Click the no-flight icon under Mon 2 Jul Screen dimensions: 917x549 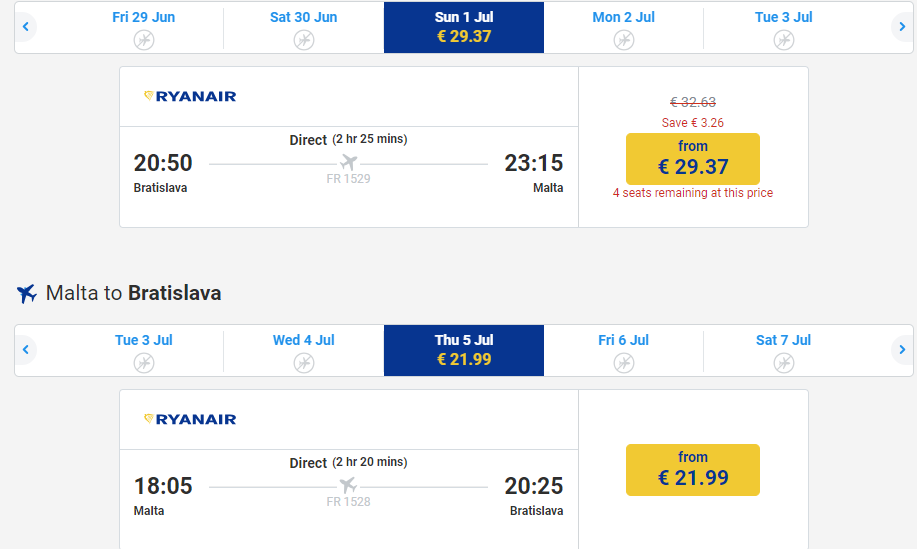tap(624, 40)
